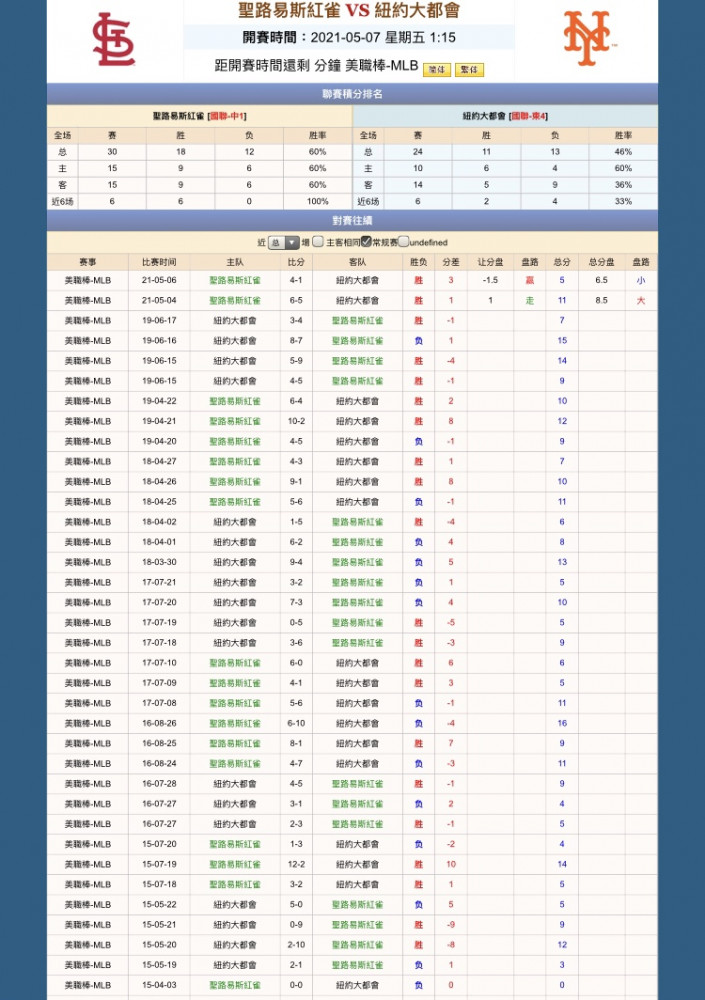
Task: Click the 赛事 column header
Action: (x=88, y=262)
